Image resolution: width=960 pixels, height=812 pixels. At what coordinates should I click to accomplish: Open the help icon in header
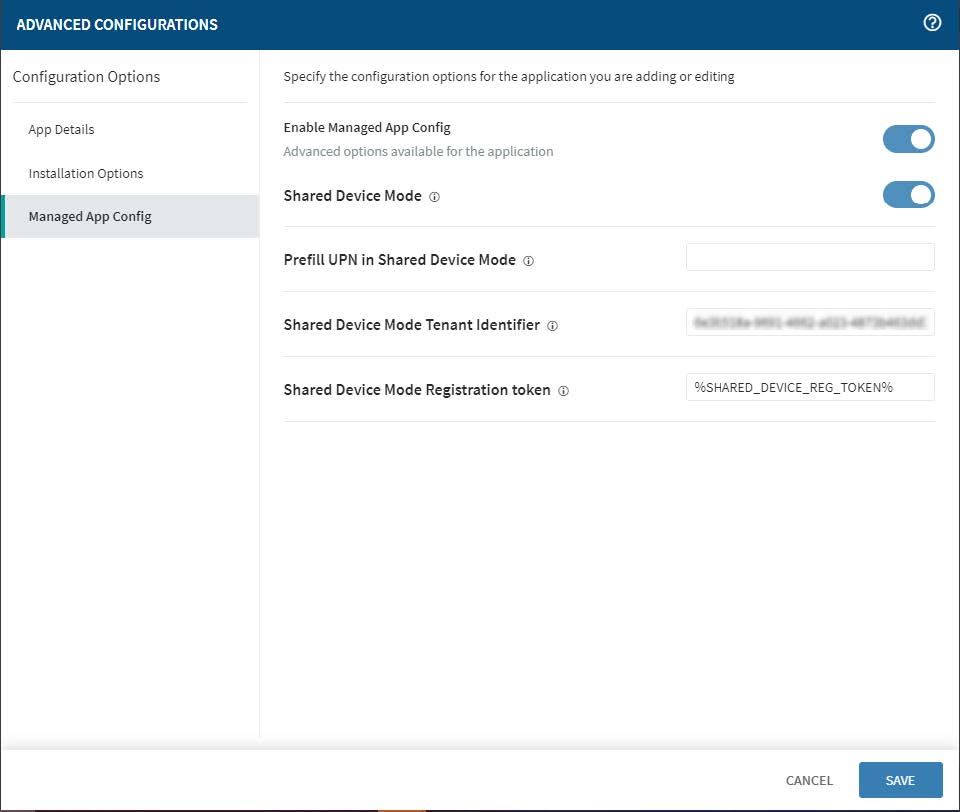click(x=932, y=23)
